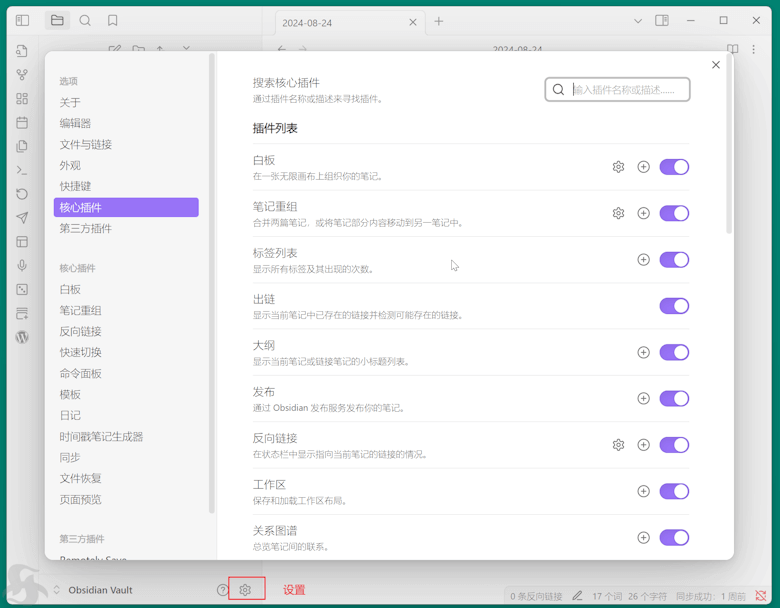Open the bookmarks icon in top bar
This screenshot has height=608, width=780.
(113, 20)
